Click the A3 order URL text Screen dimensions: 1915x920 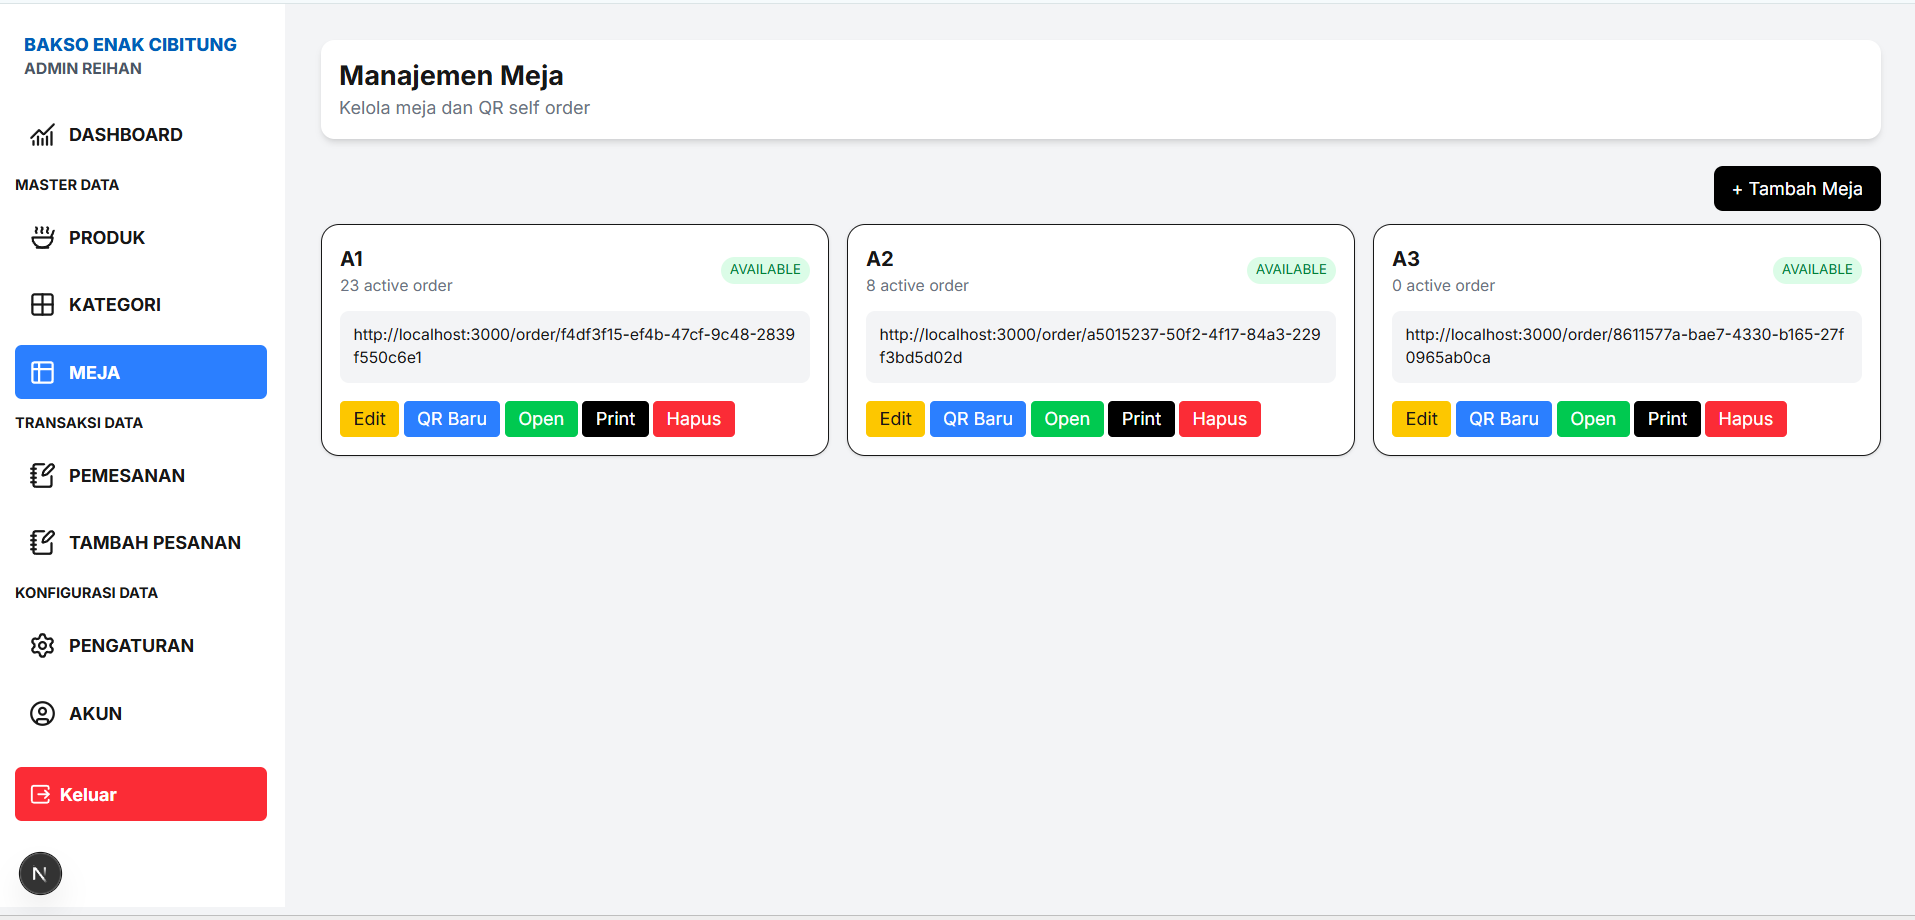click(1625, 346)
